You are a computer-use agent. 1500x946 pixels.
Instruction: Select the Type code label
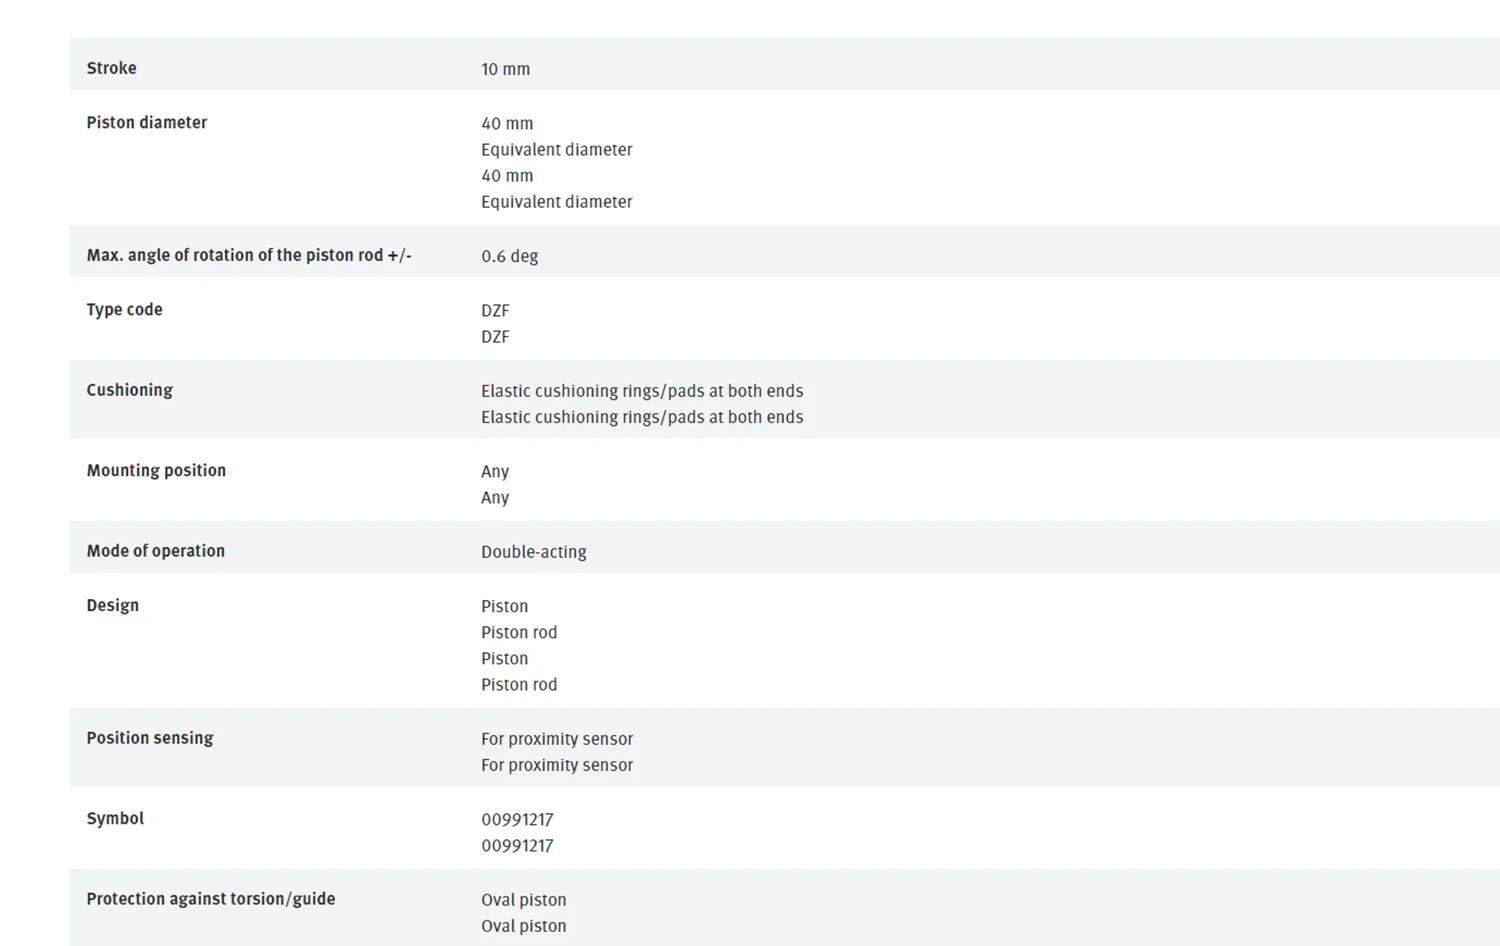tap(124, 309)
